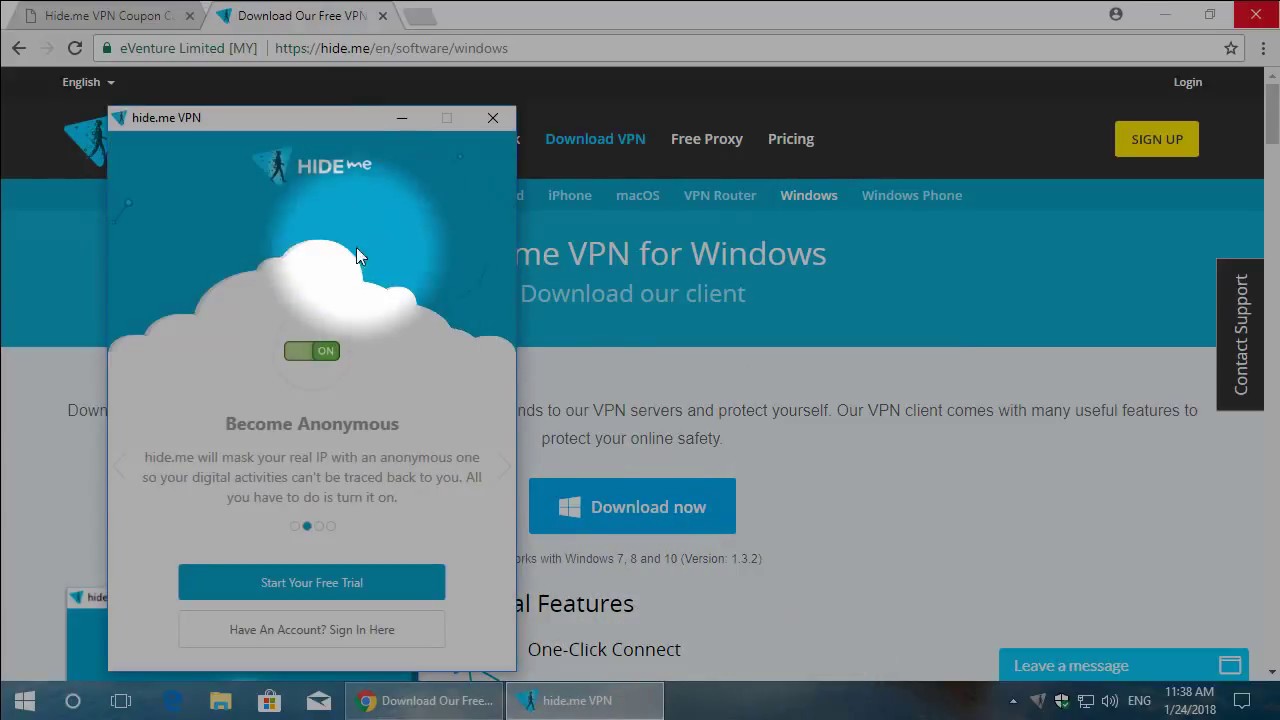Switch to the Windows platform tab
Screen dimensions: 1280x720
(809, 195)
